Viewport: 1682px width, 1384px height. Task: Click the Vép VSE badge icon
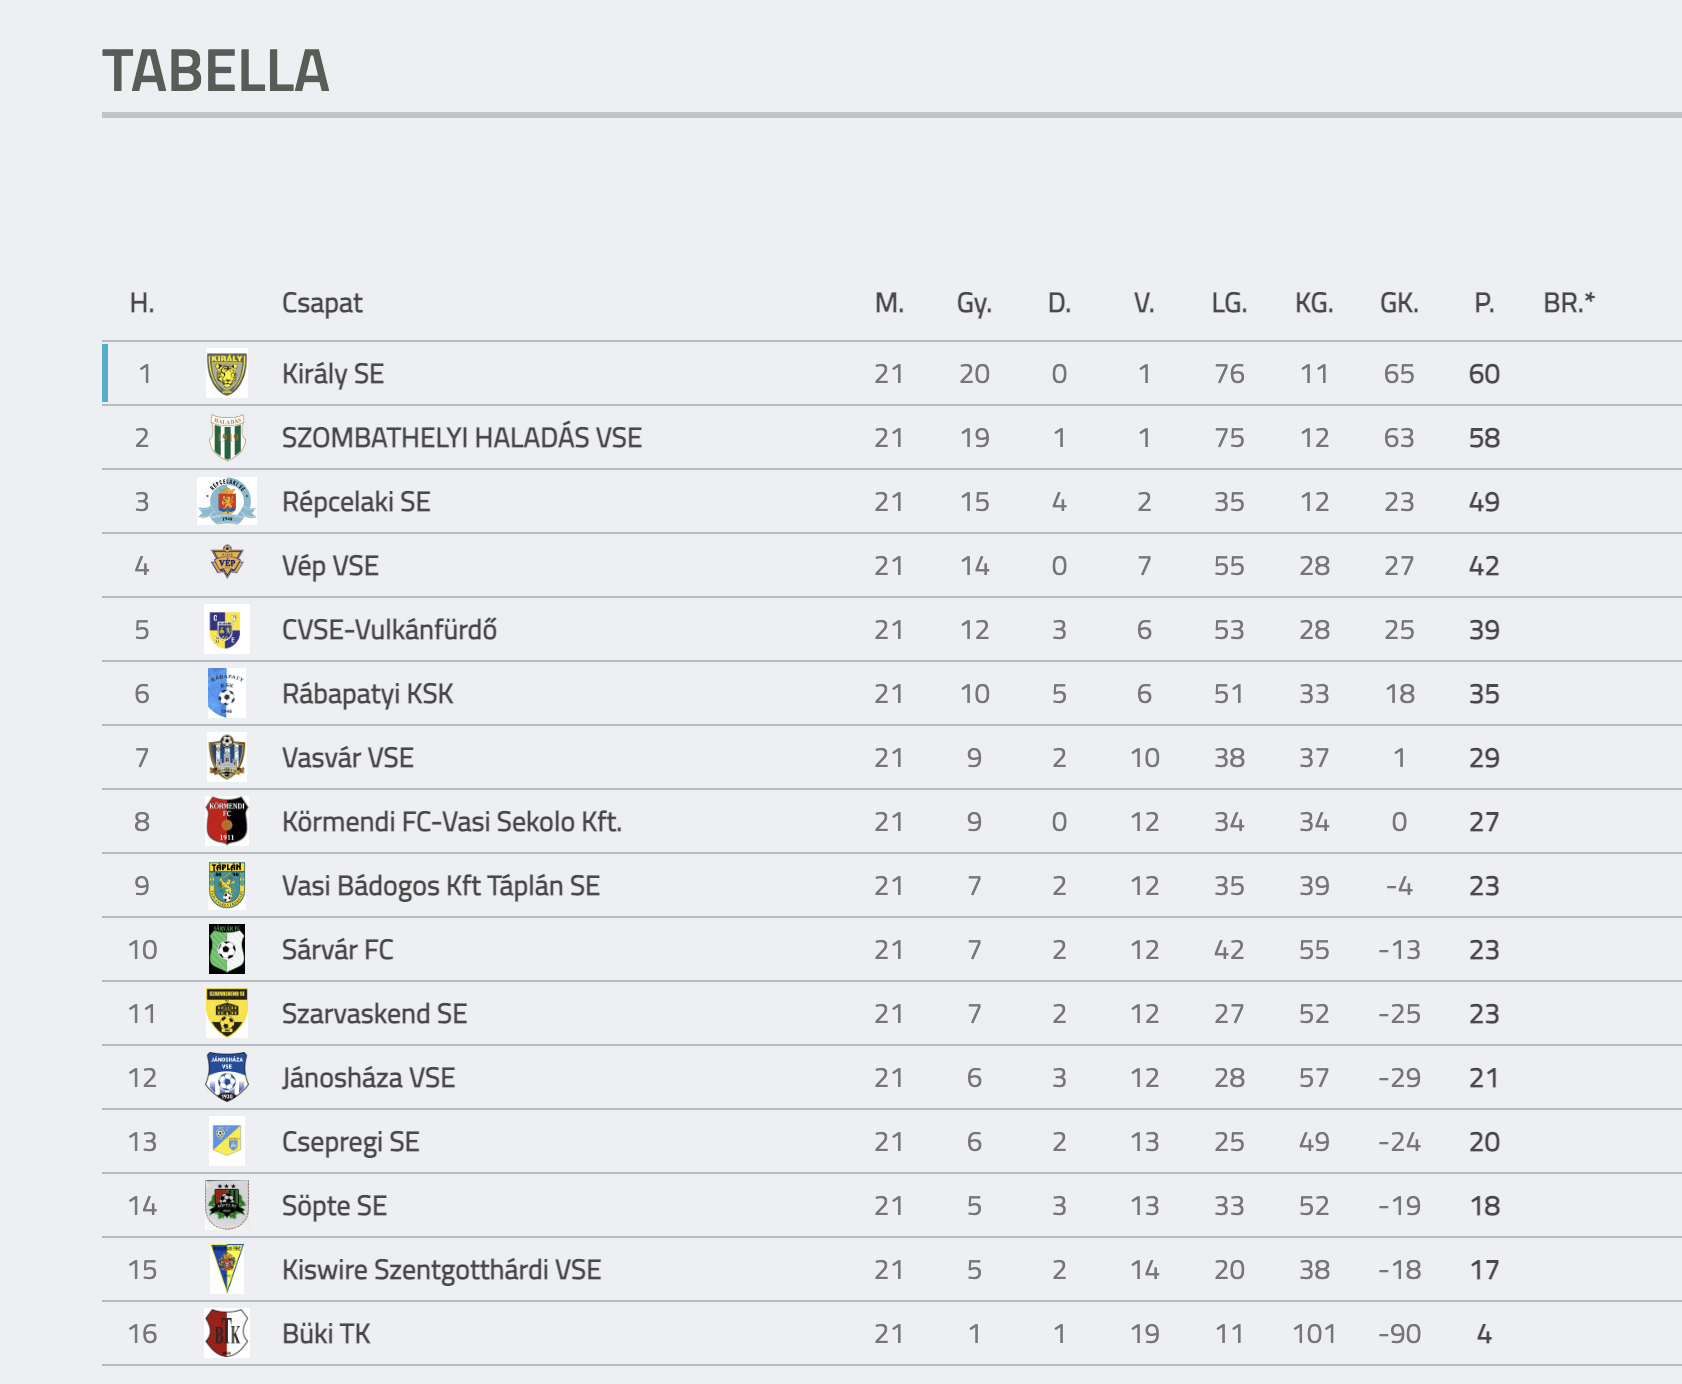click(x=227, y=564)
